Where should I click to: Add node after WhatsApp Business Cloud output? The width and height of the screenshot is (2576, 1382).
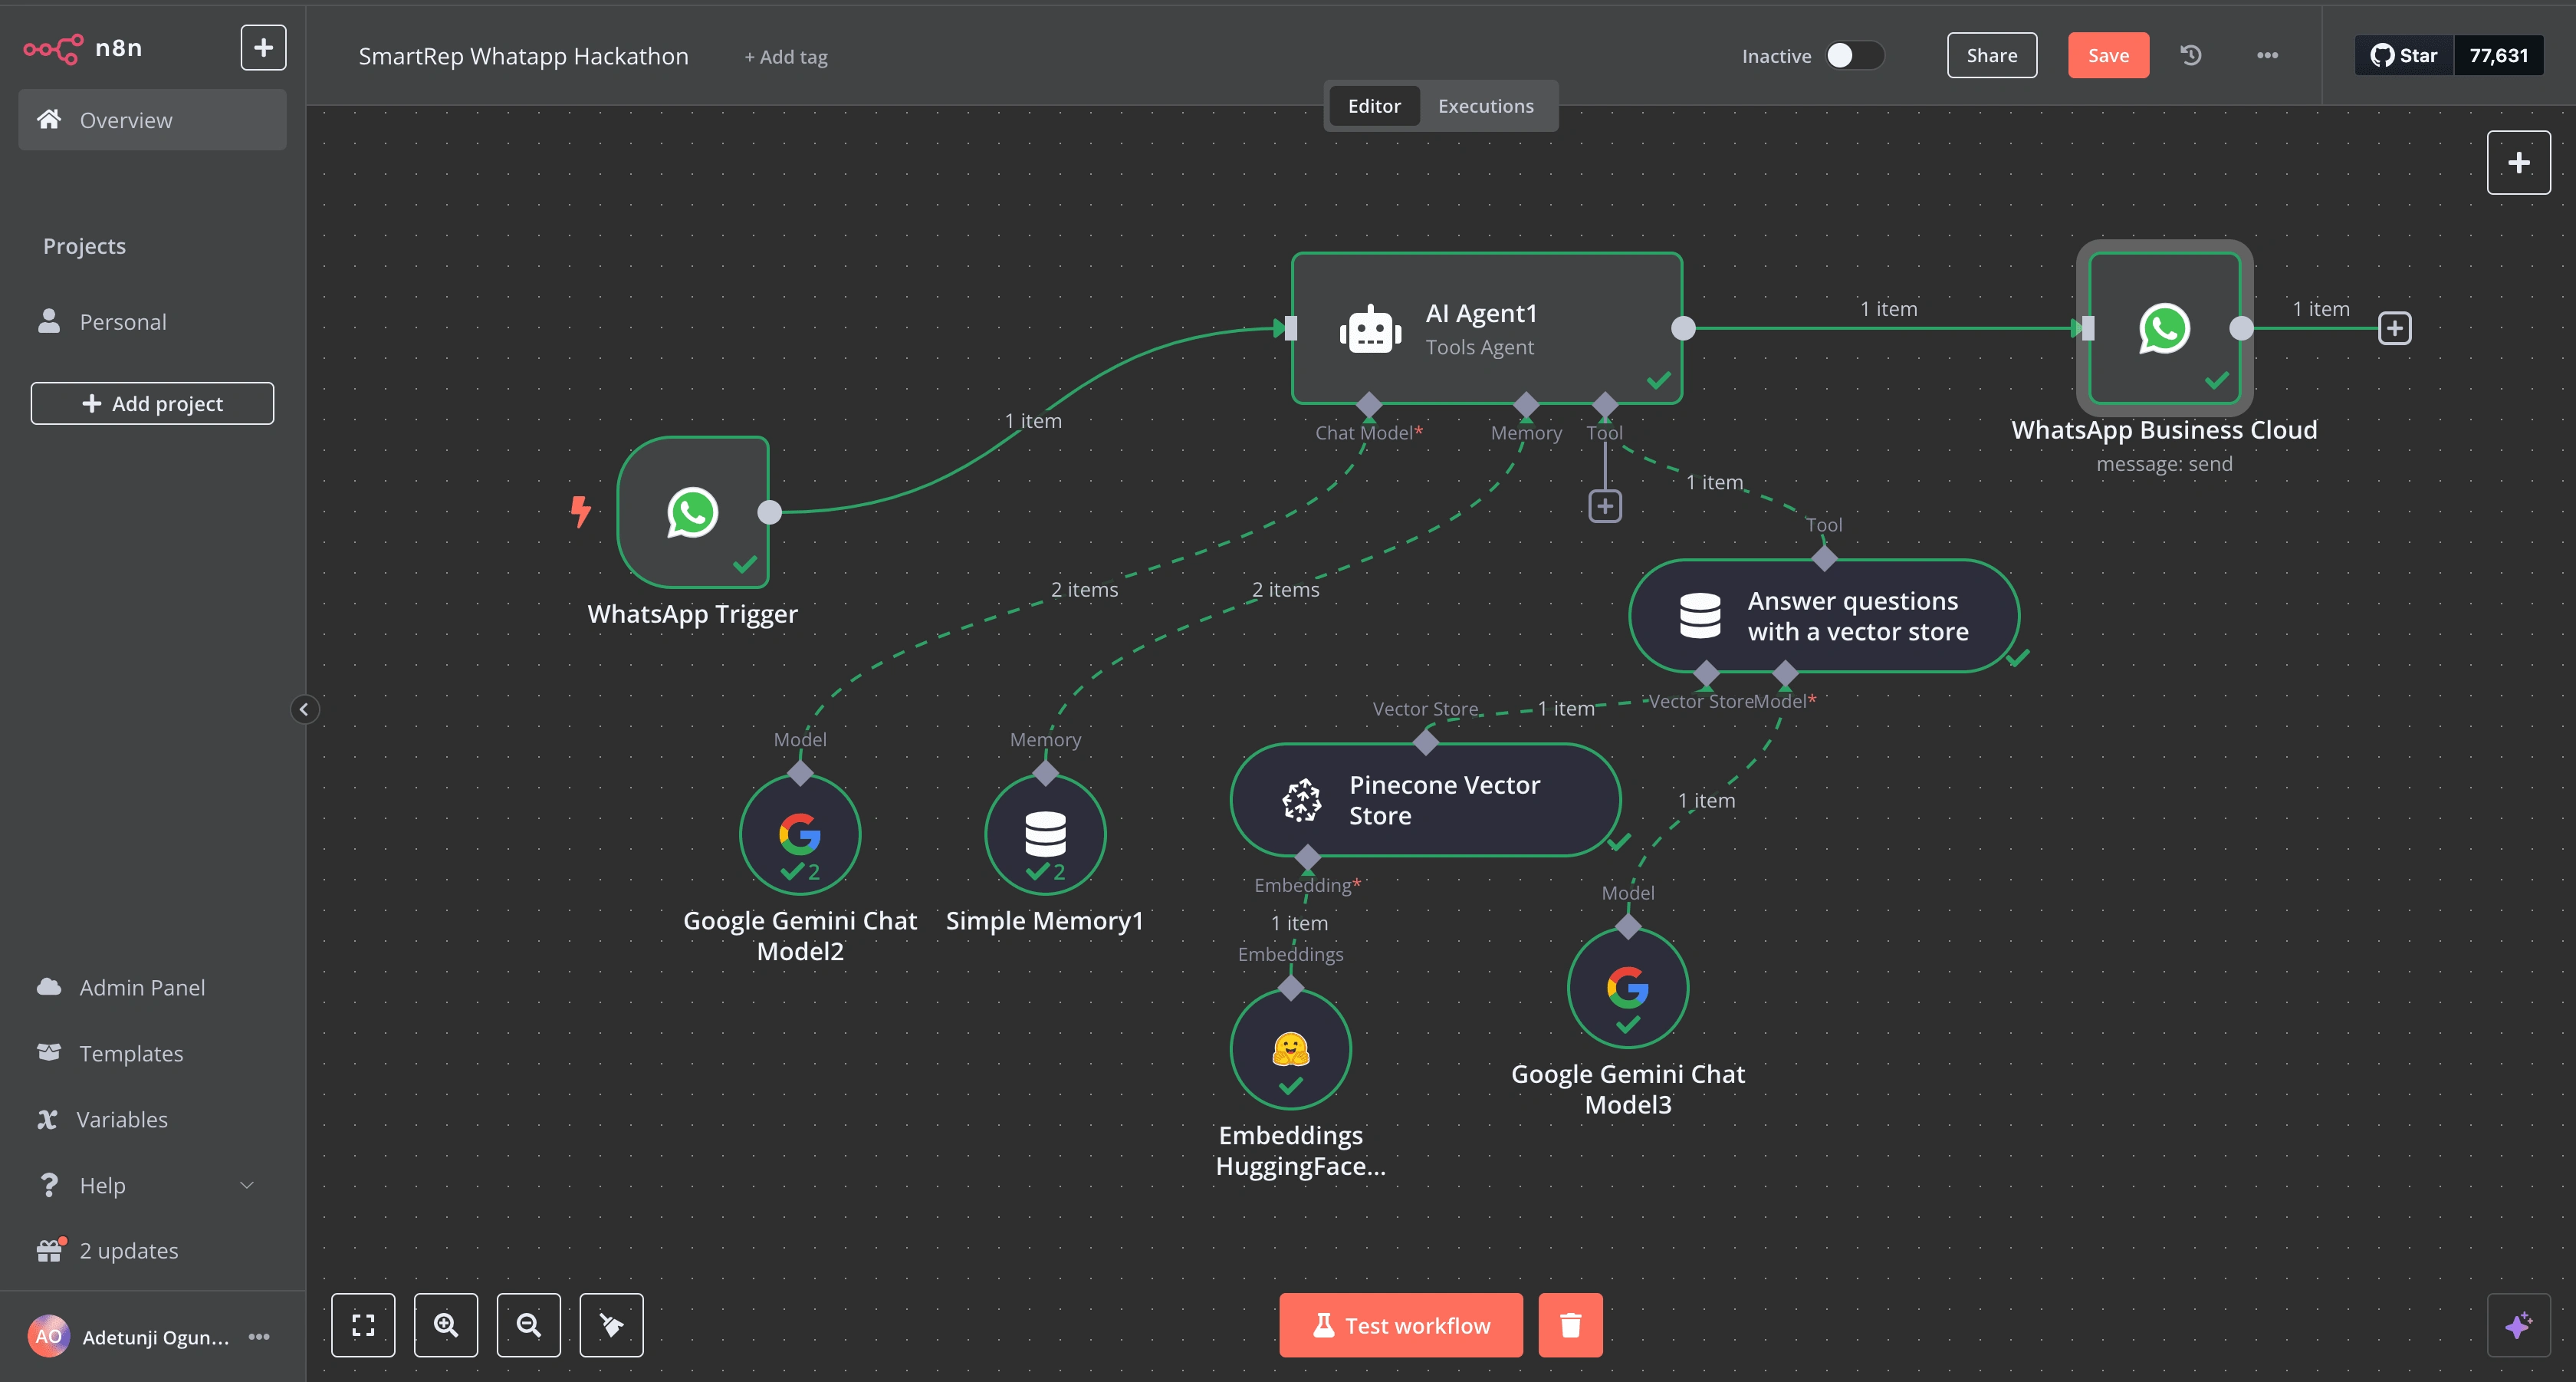pyautogui.click(x=2394, y=328)
